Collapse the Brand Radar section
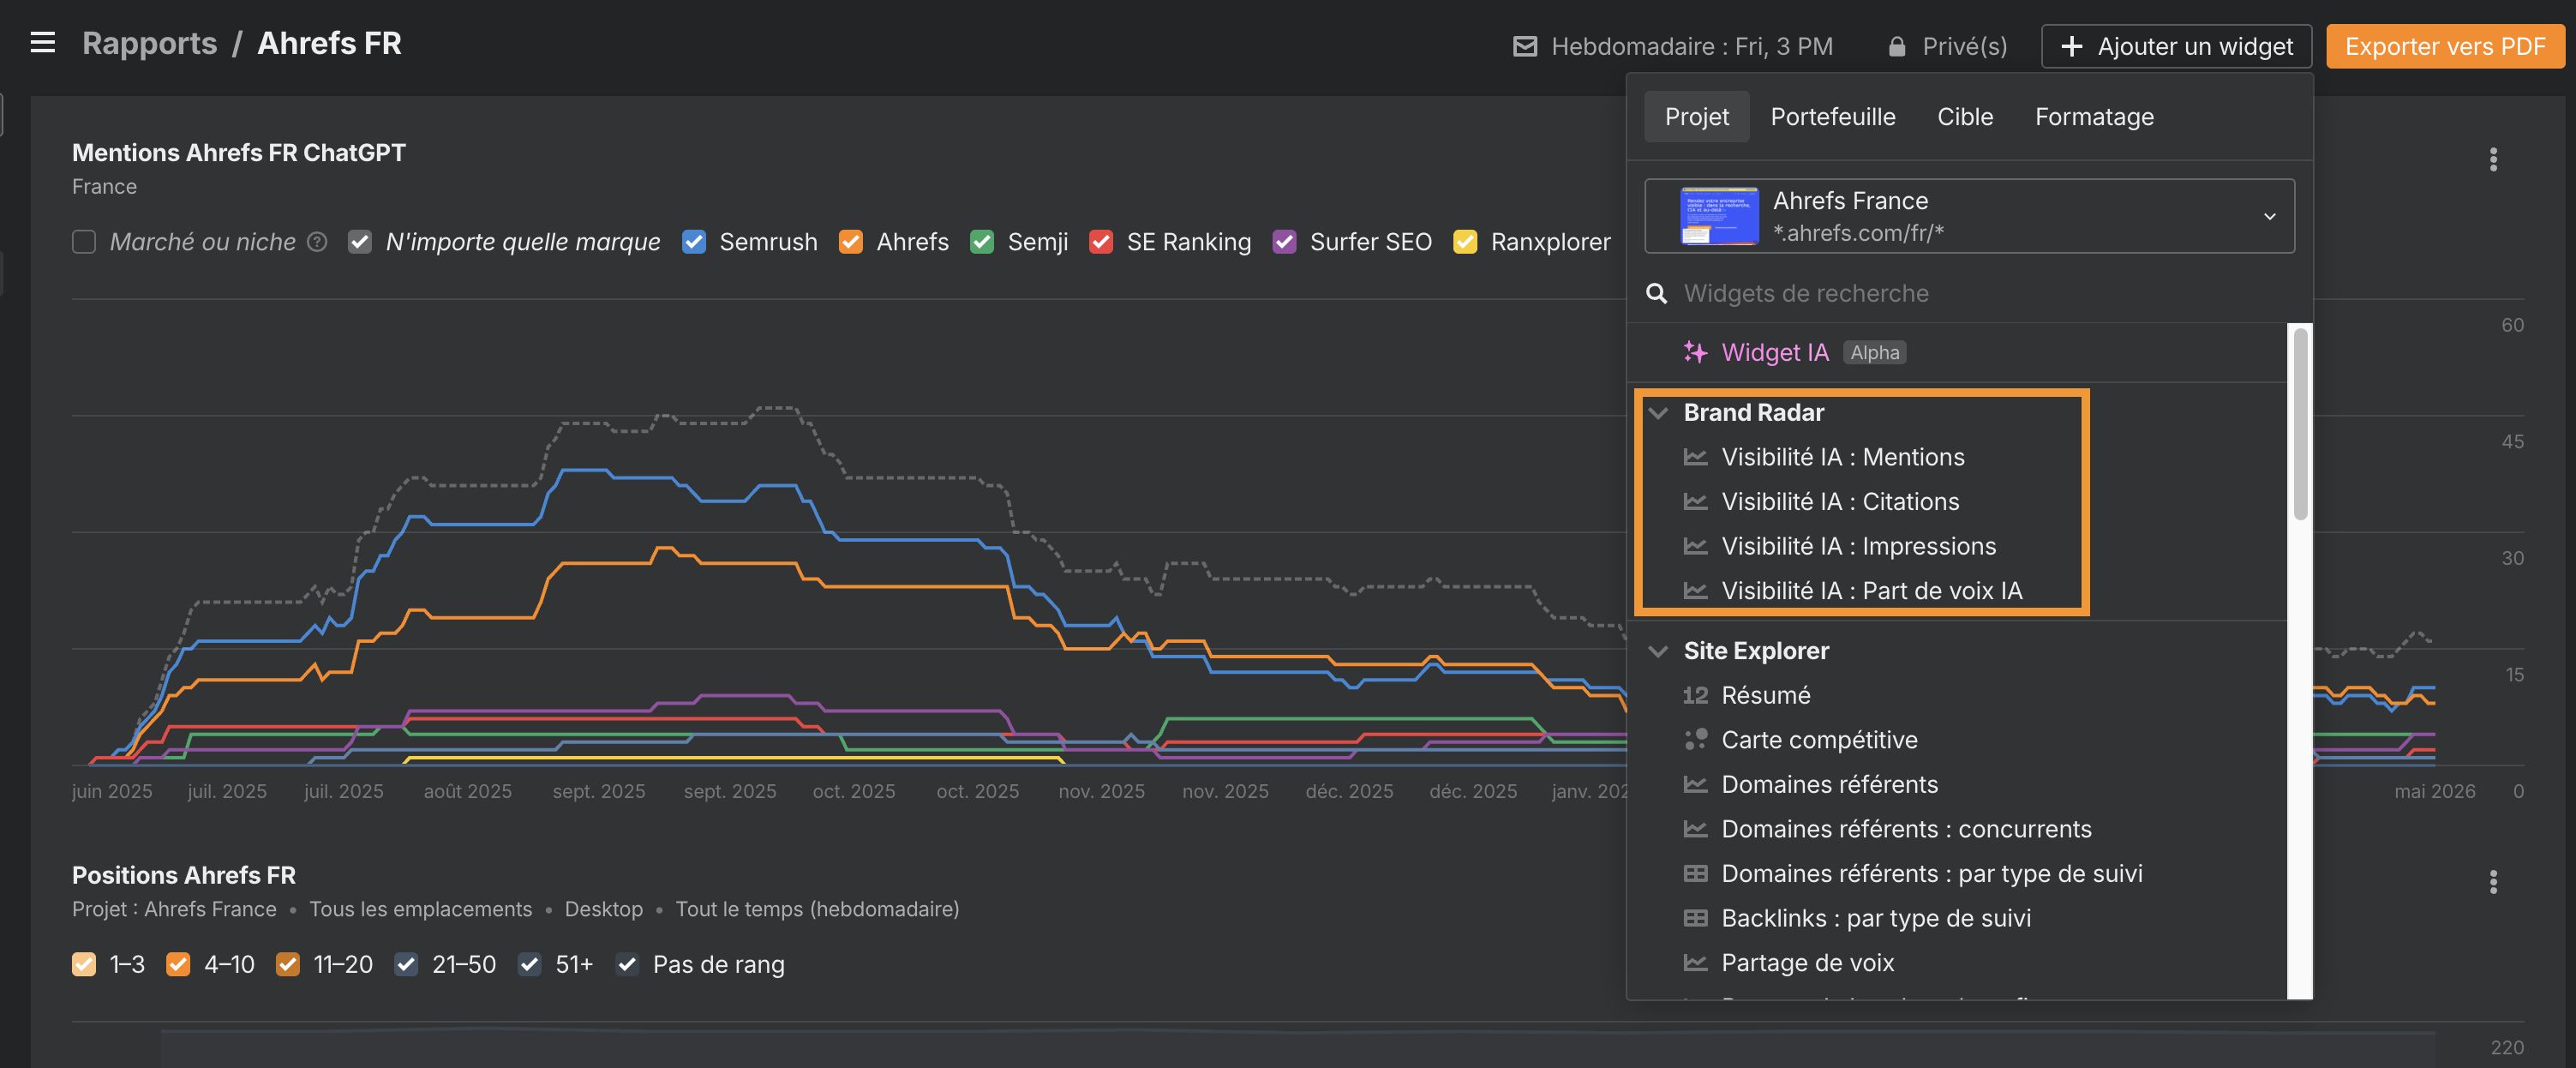Screen dimensions: 2576x1068 1659,413
